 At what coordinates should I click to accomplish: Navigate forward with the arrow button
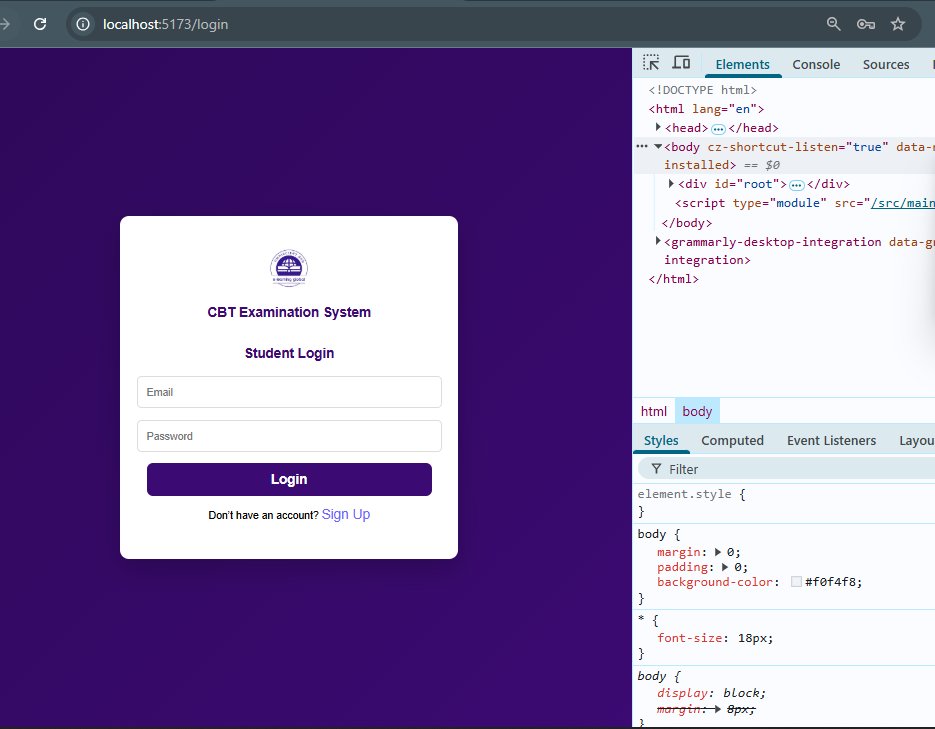pos(5,24)
